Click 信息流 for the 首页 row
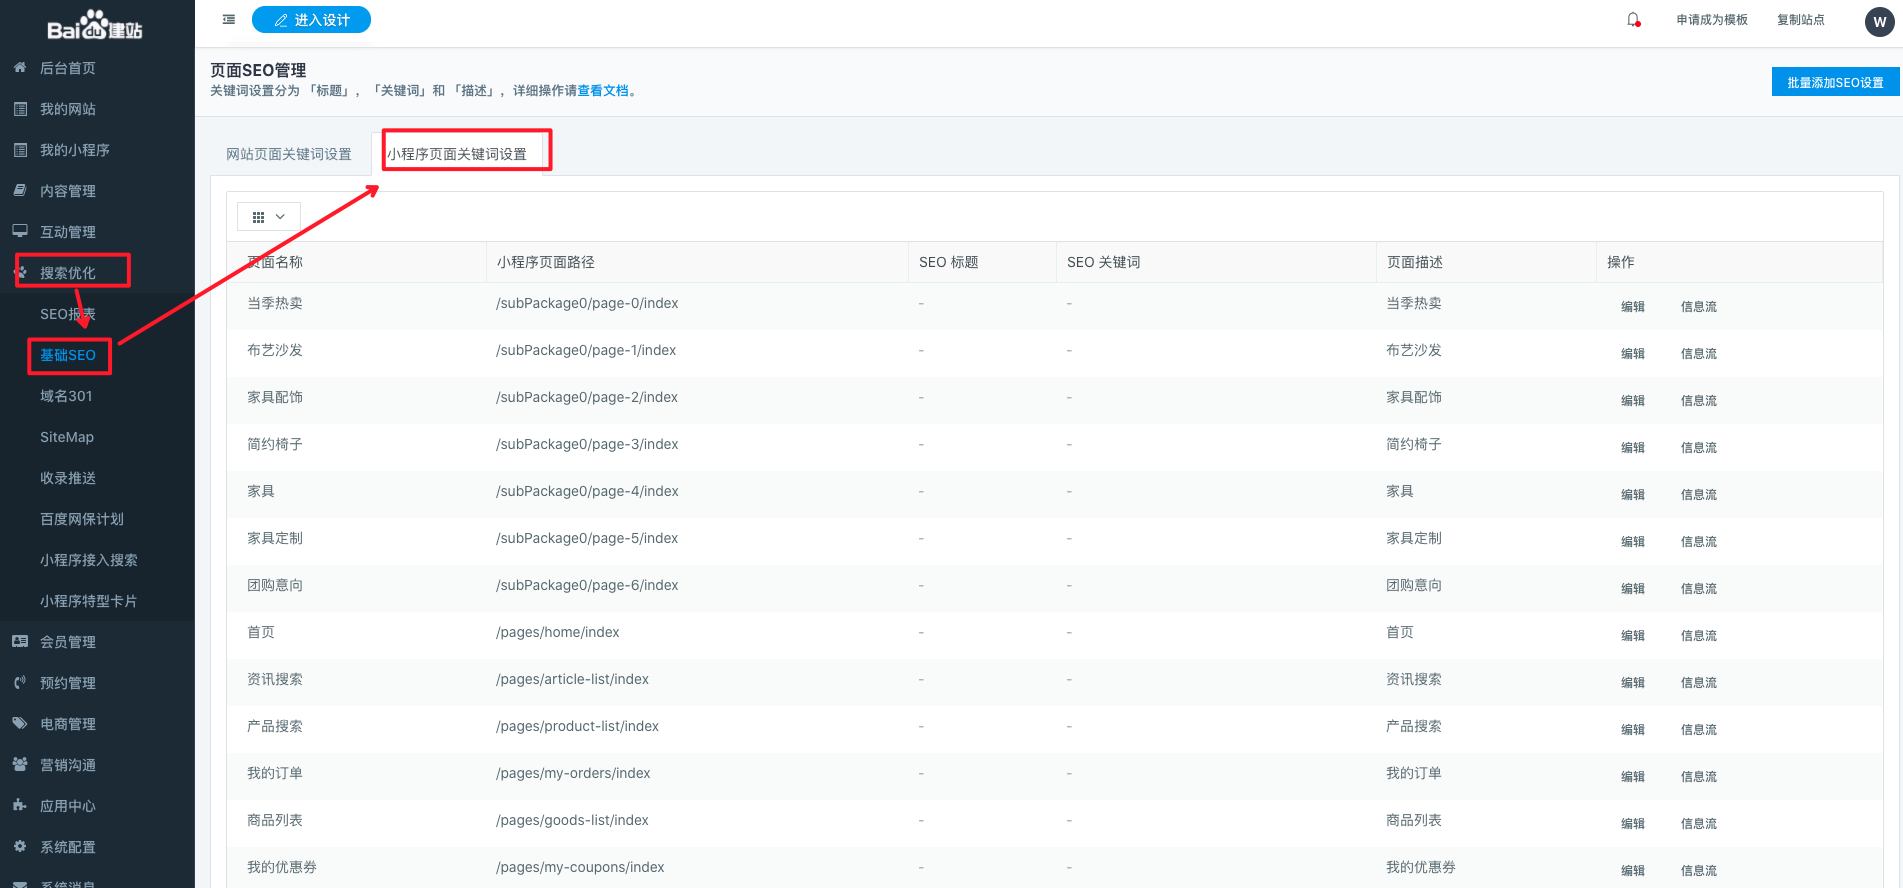The width and height of the screenshot is (1903, 888). pos(1698,636)
